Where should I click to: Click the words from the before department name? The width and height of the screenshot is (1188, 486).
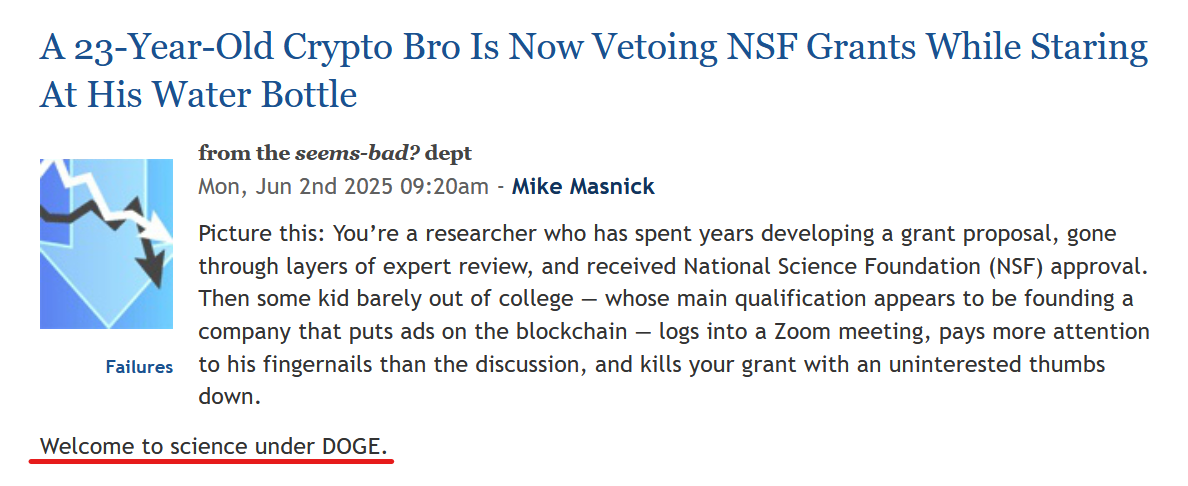(x=244, y=154)
